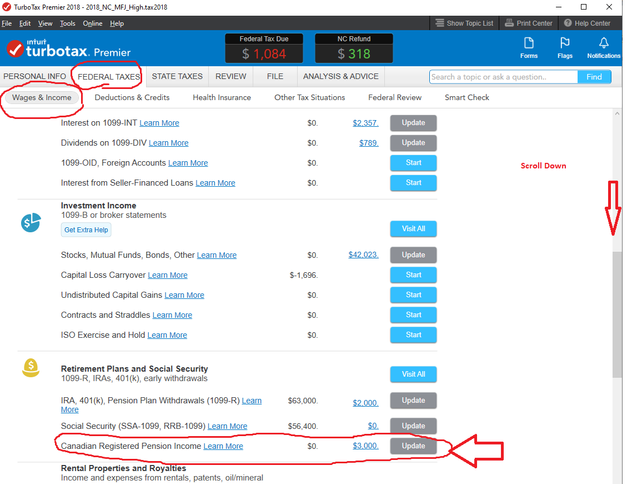The height and width of the screenshot is (484, 637).
Task: Click the NC Refund $318 display
Action: pyautogui.click(x=354, y=48)
